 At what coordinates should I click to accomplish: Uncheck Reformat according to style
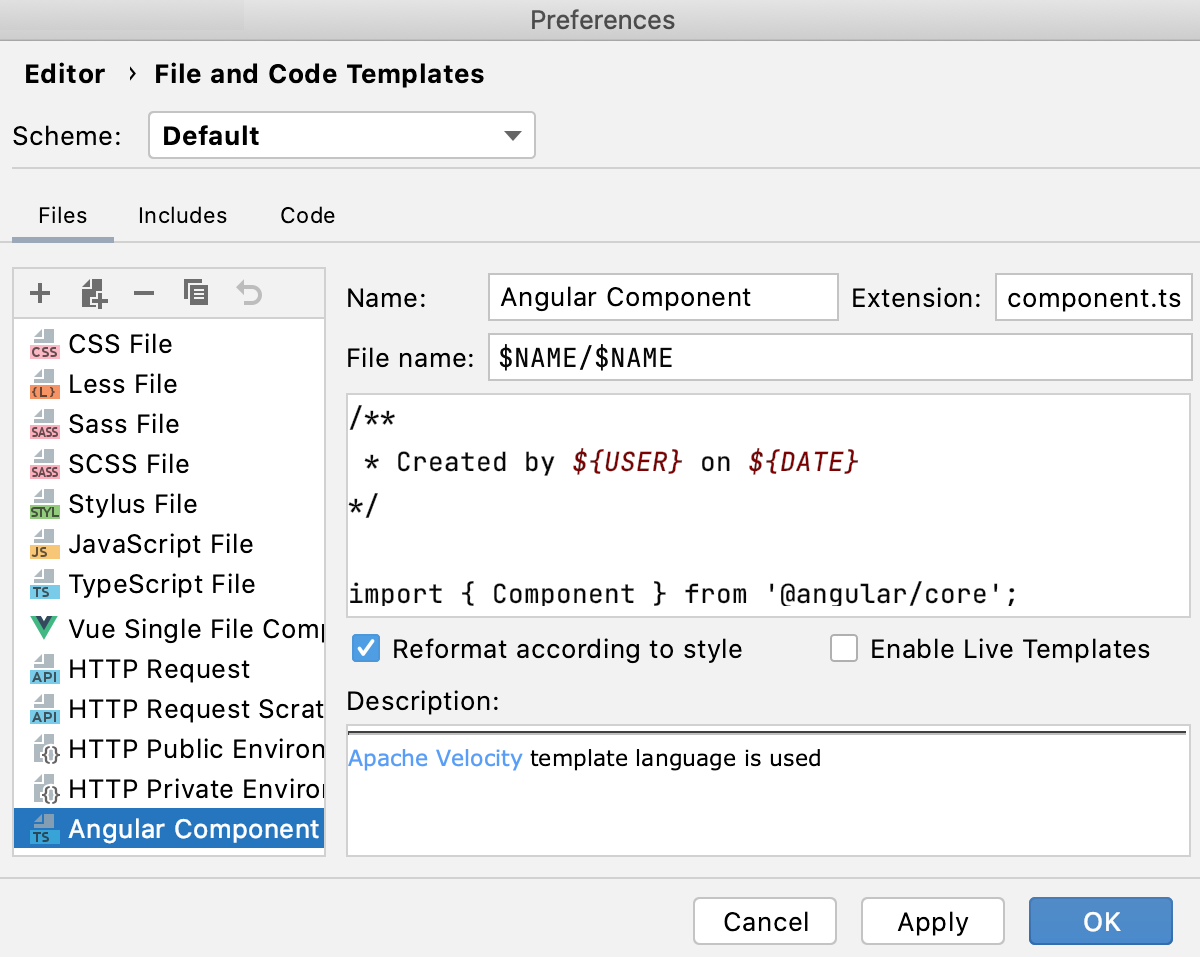tap(367, 649)
